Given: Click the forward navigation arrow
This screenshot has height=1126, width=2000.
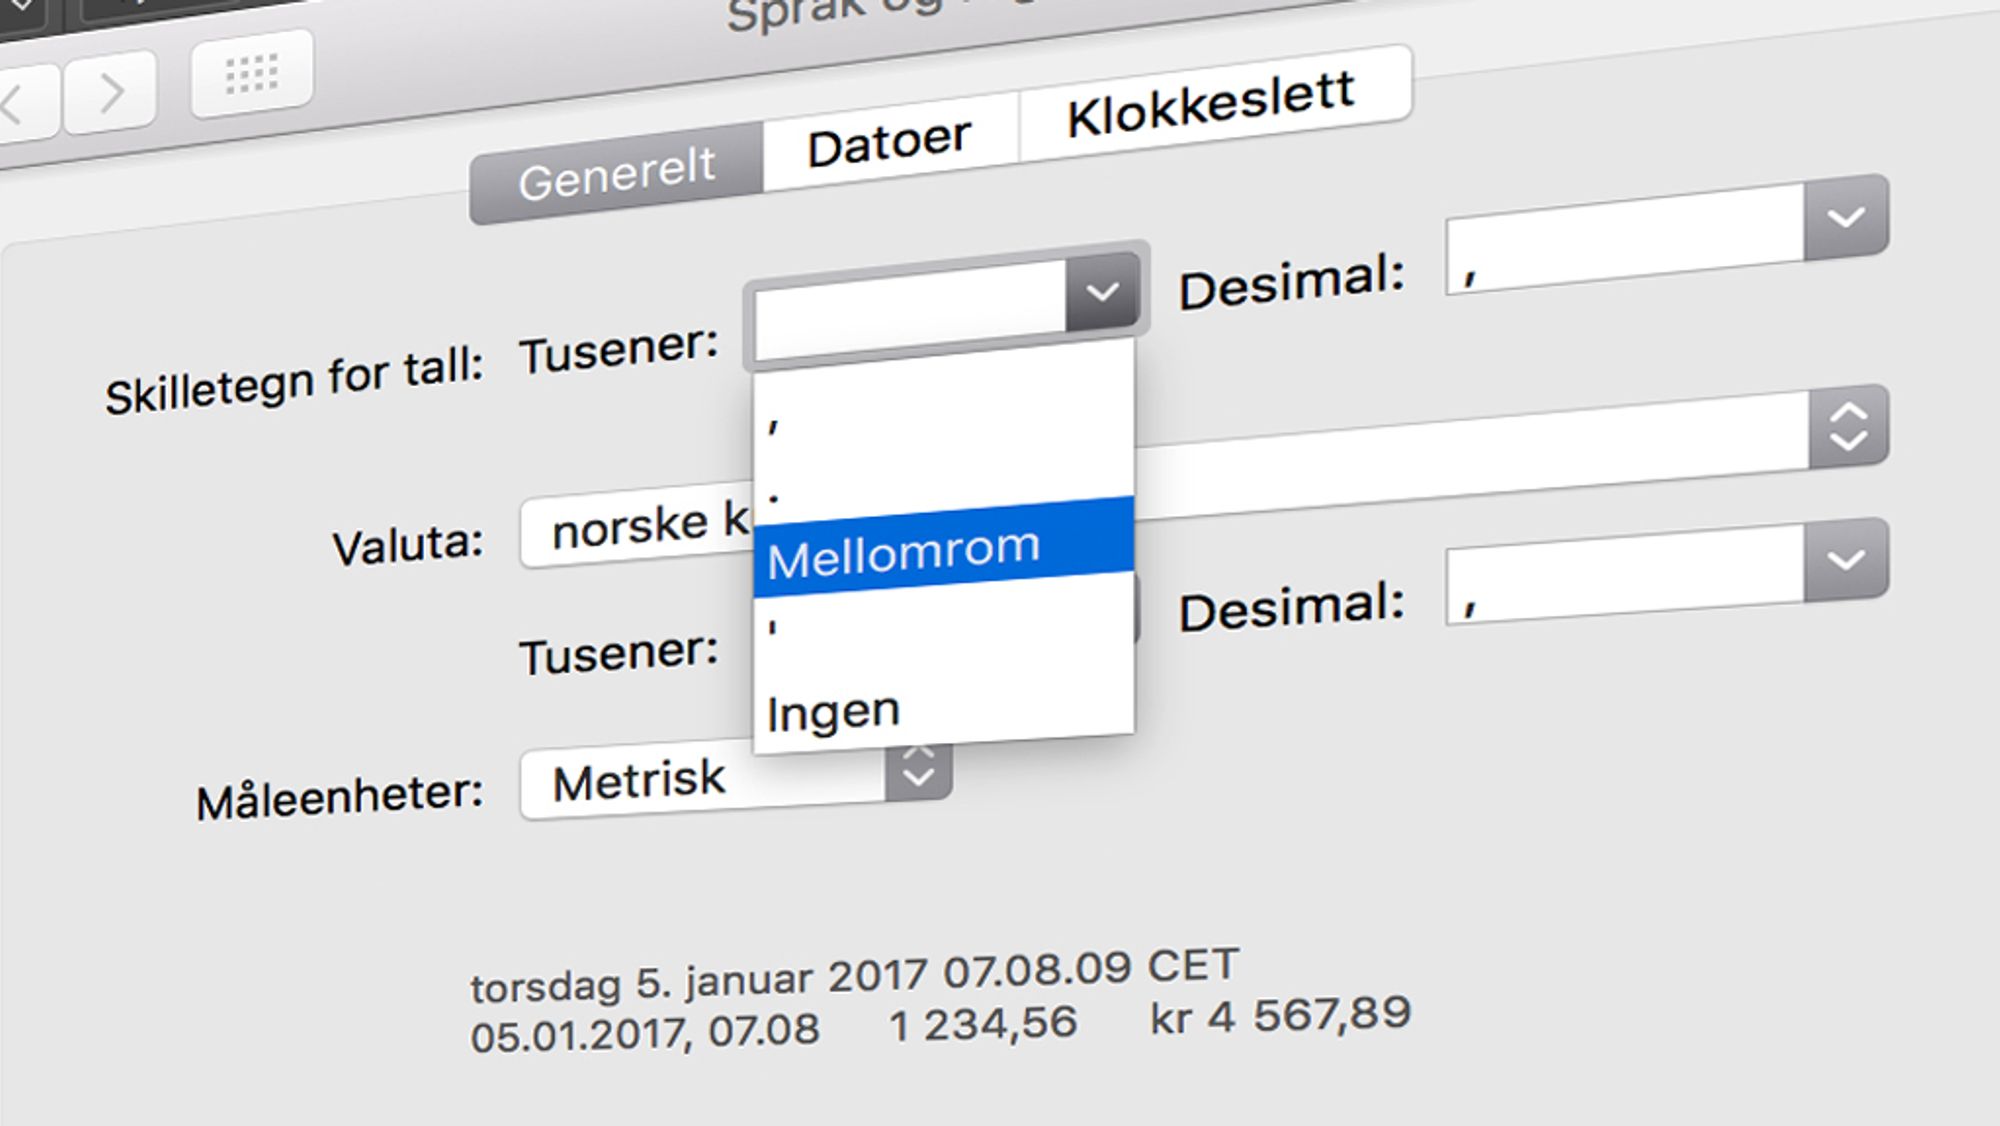Looking at the screenshot, I should 112,94.
